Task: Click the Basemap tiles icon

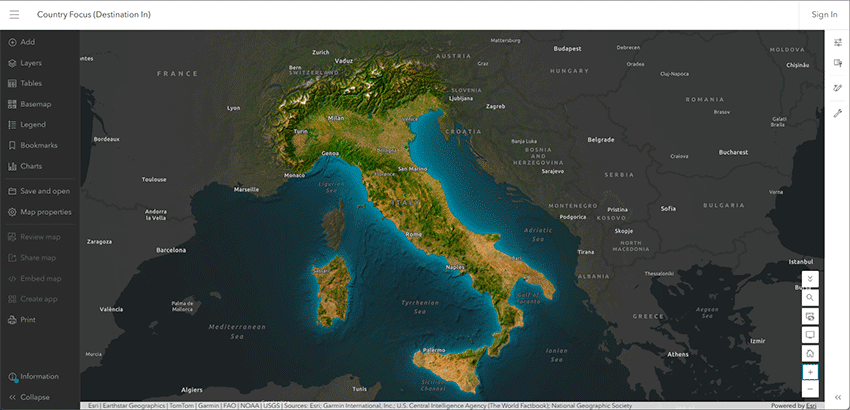Action: click(12, 104)
